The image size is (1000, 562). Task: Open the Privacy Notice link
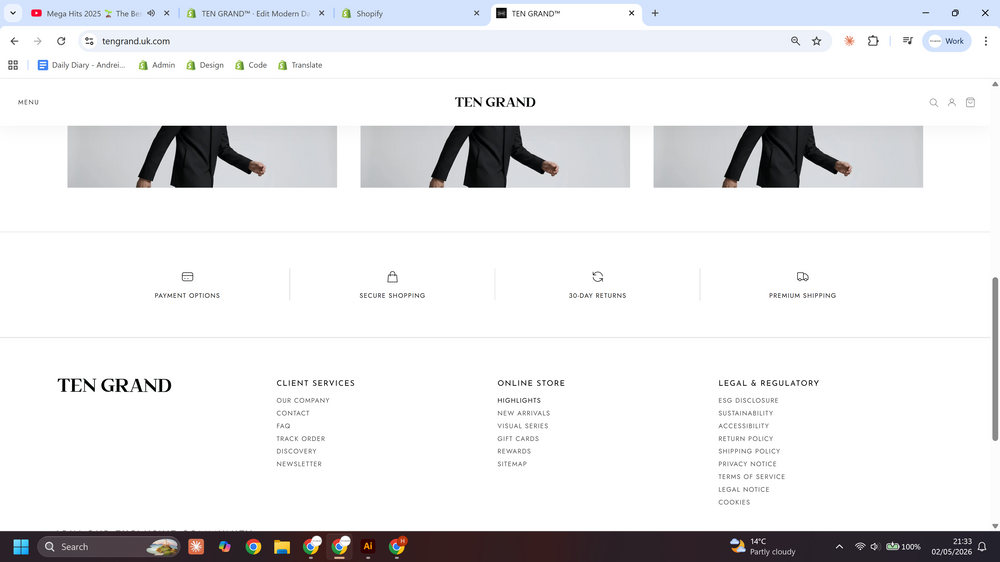tap(747, 464)
